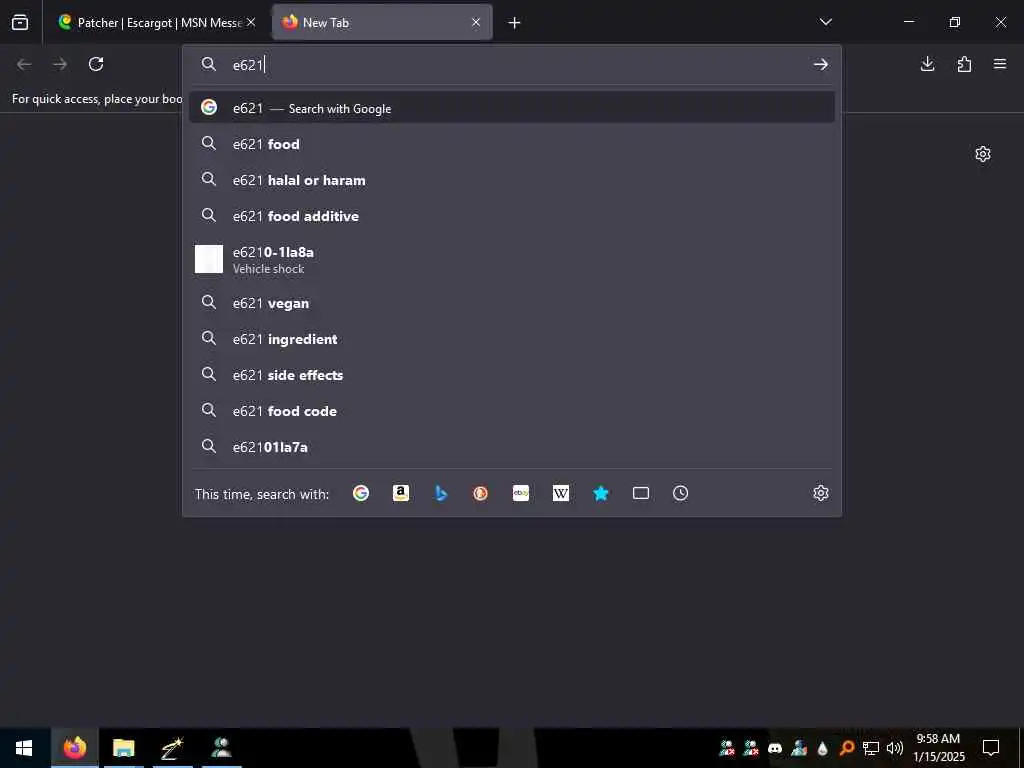Open search settings gear in dropdown
Screen dimensions: 1024x768
click(x=821, y=493)
